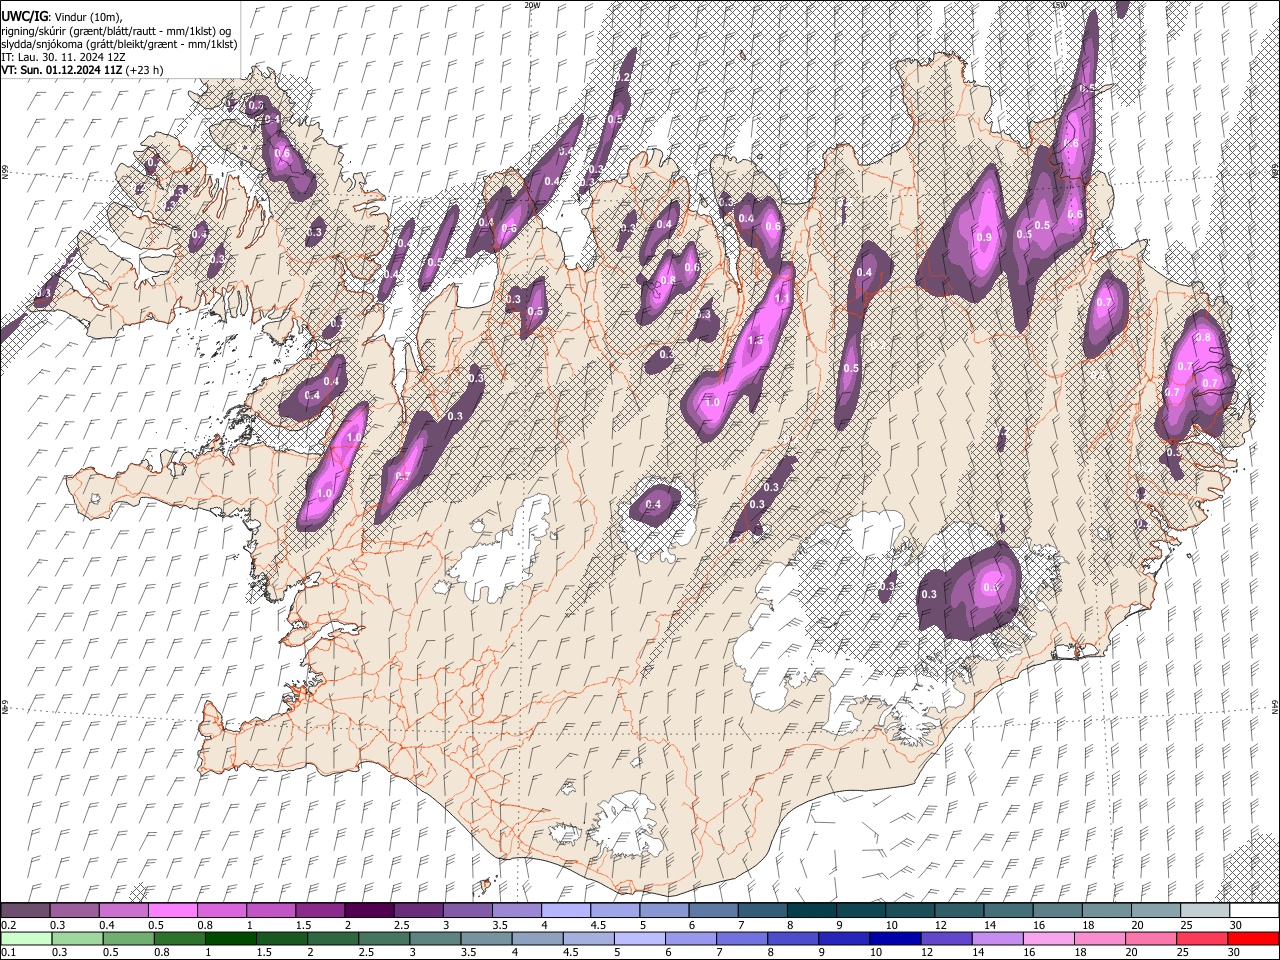The width and height of the screenshot is (1280, 960).
Task: Click the palest green rain swatch between 0.1 and 0.3
Action: tap(27, 939)
